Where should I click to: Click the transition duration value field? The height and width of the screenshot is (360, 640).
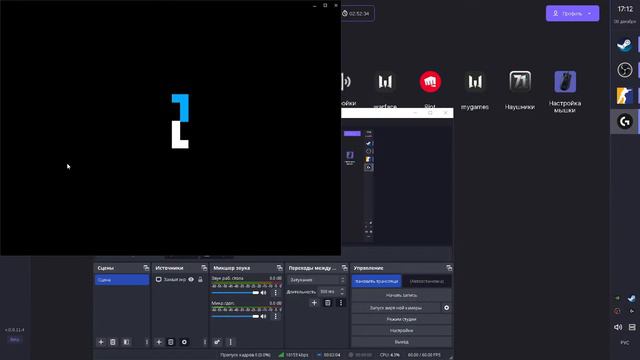point(328,291)
